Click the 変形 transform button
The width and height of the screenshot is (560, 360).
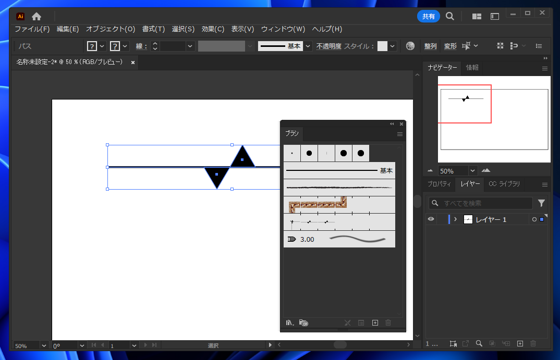point(450,46)
